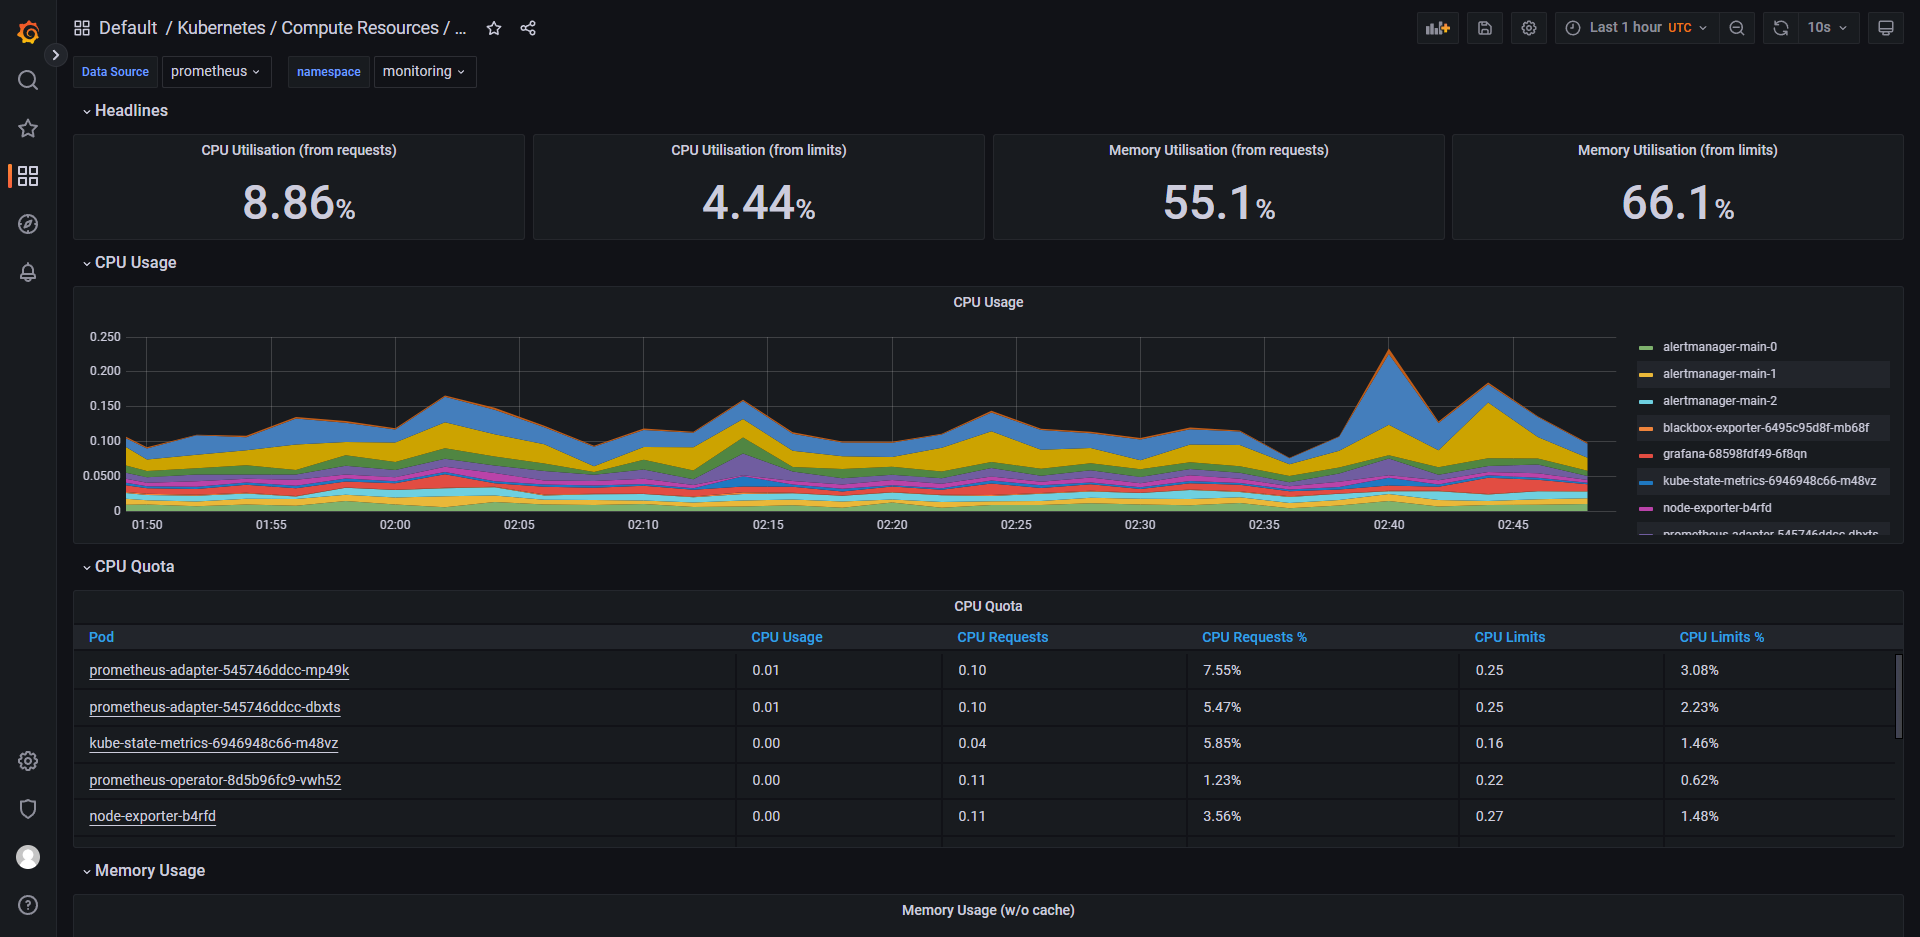This screenshot has height=937, width=1920.
Task: Click the blackbox-exporter legend color swatch
Action: 1645,428
